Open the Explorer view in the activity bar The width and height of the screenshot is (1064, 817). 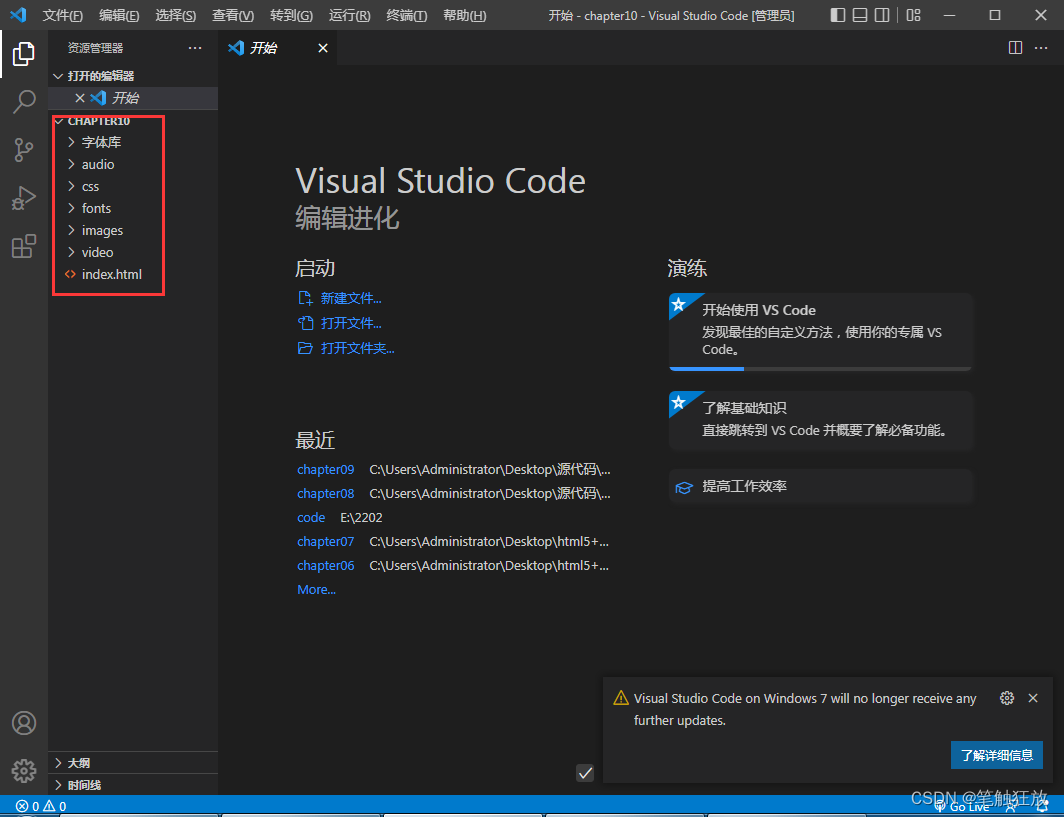(24, 54)
